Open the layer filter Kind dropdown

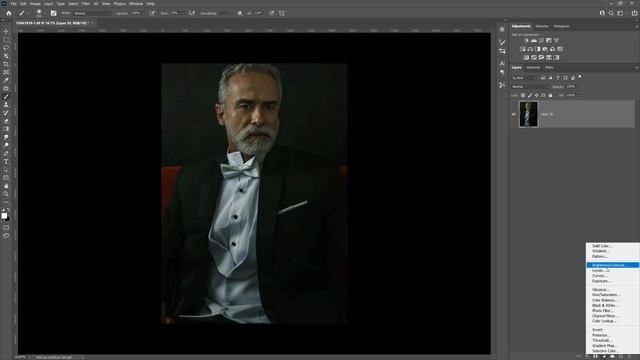[525, 78]
